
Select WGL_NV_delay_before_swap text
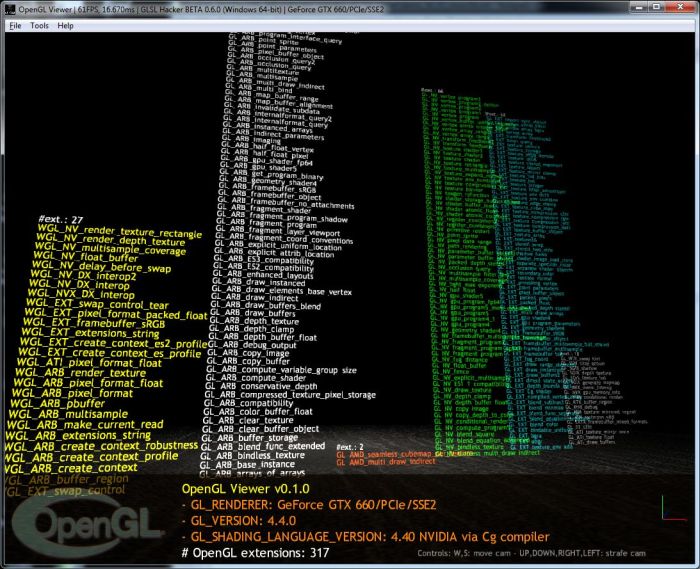[101, 267]
